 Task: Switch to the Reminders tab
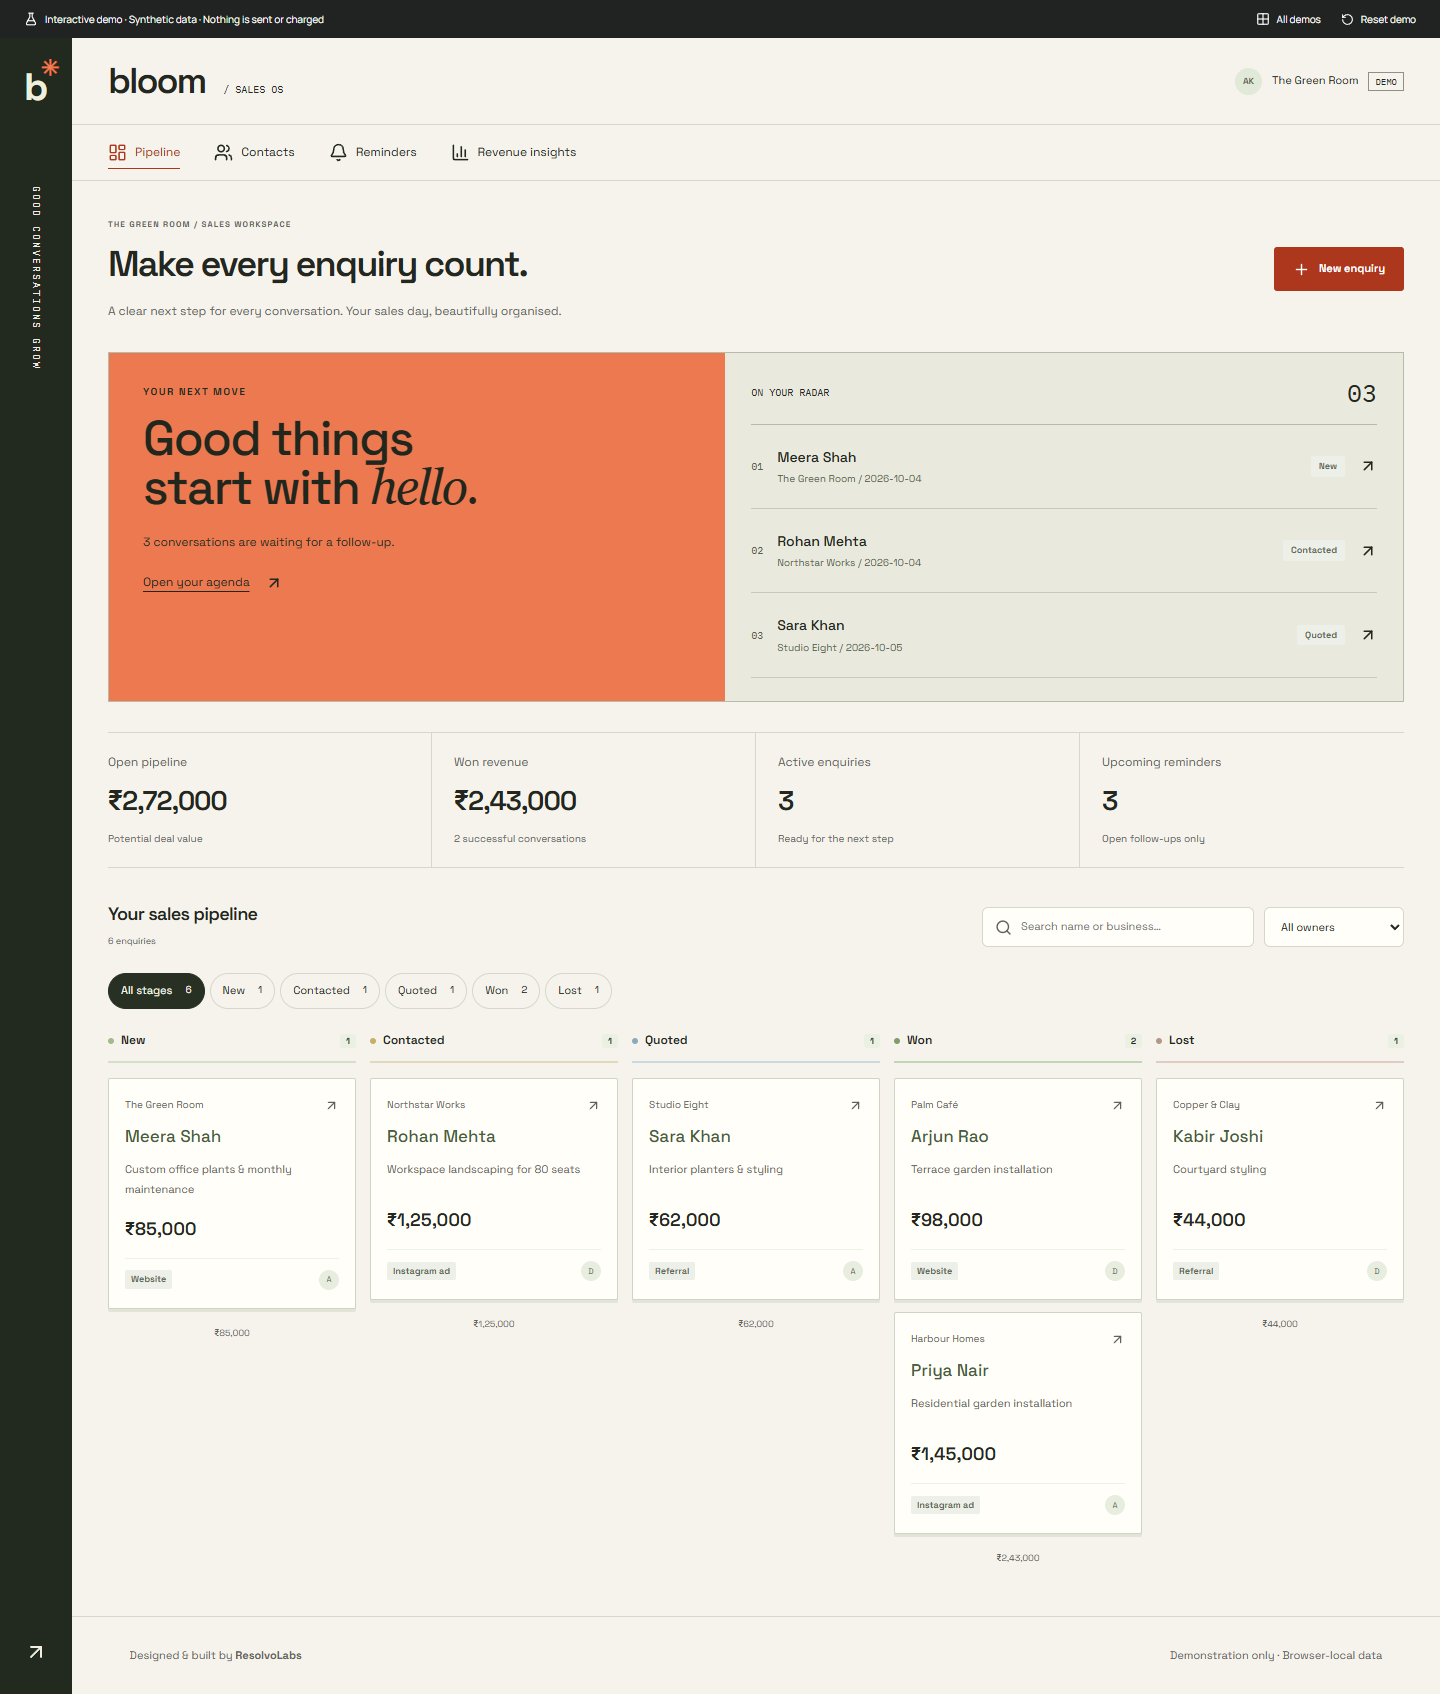(x=373, y=152)
